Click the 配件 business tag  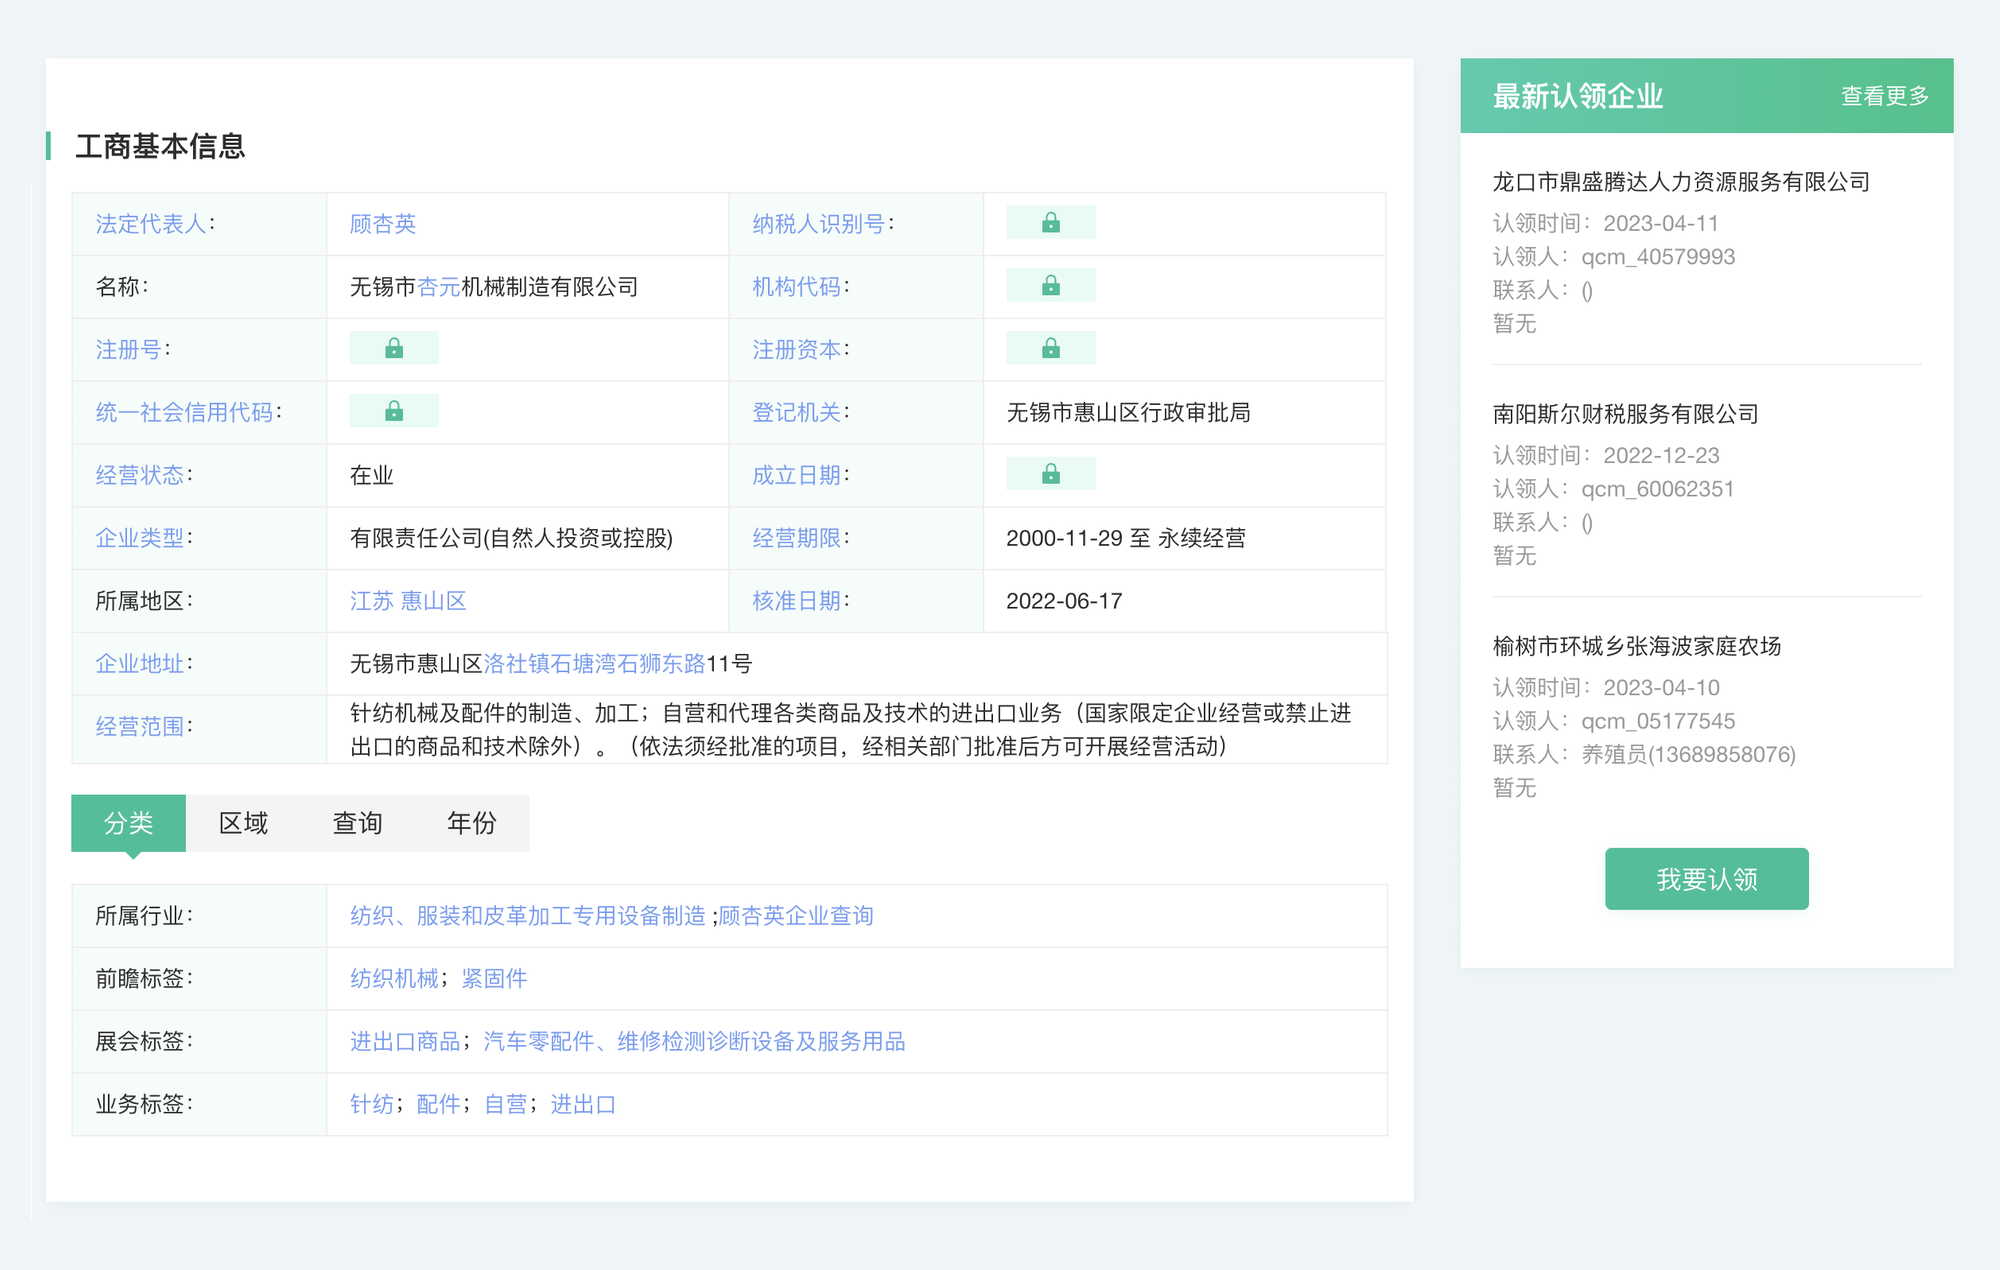tap(439, 1105)
